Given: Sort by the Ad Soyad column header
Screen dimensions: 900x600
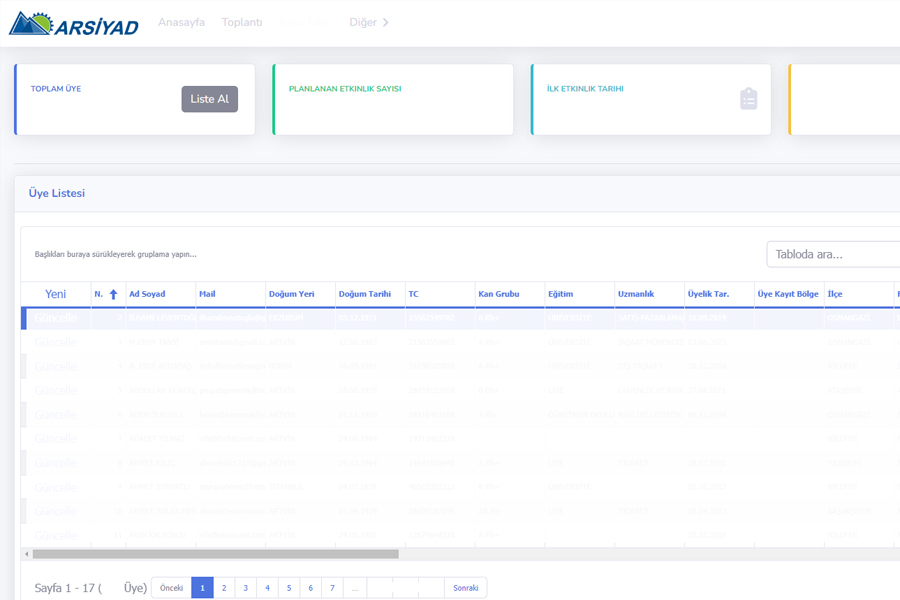Looking at the screenshot, I should pyautogui.click(x=147, y=294).
